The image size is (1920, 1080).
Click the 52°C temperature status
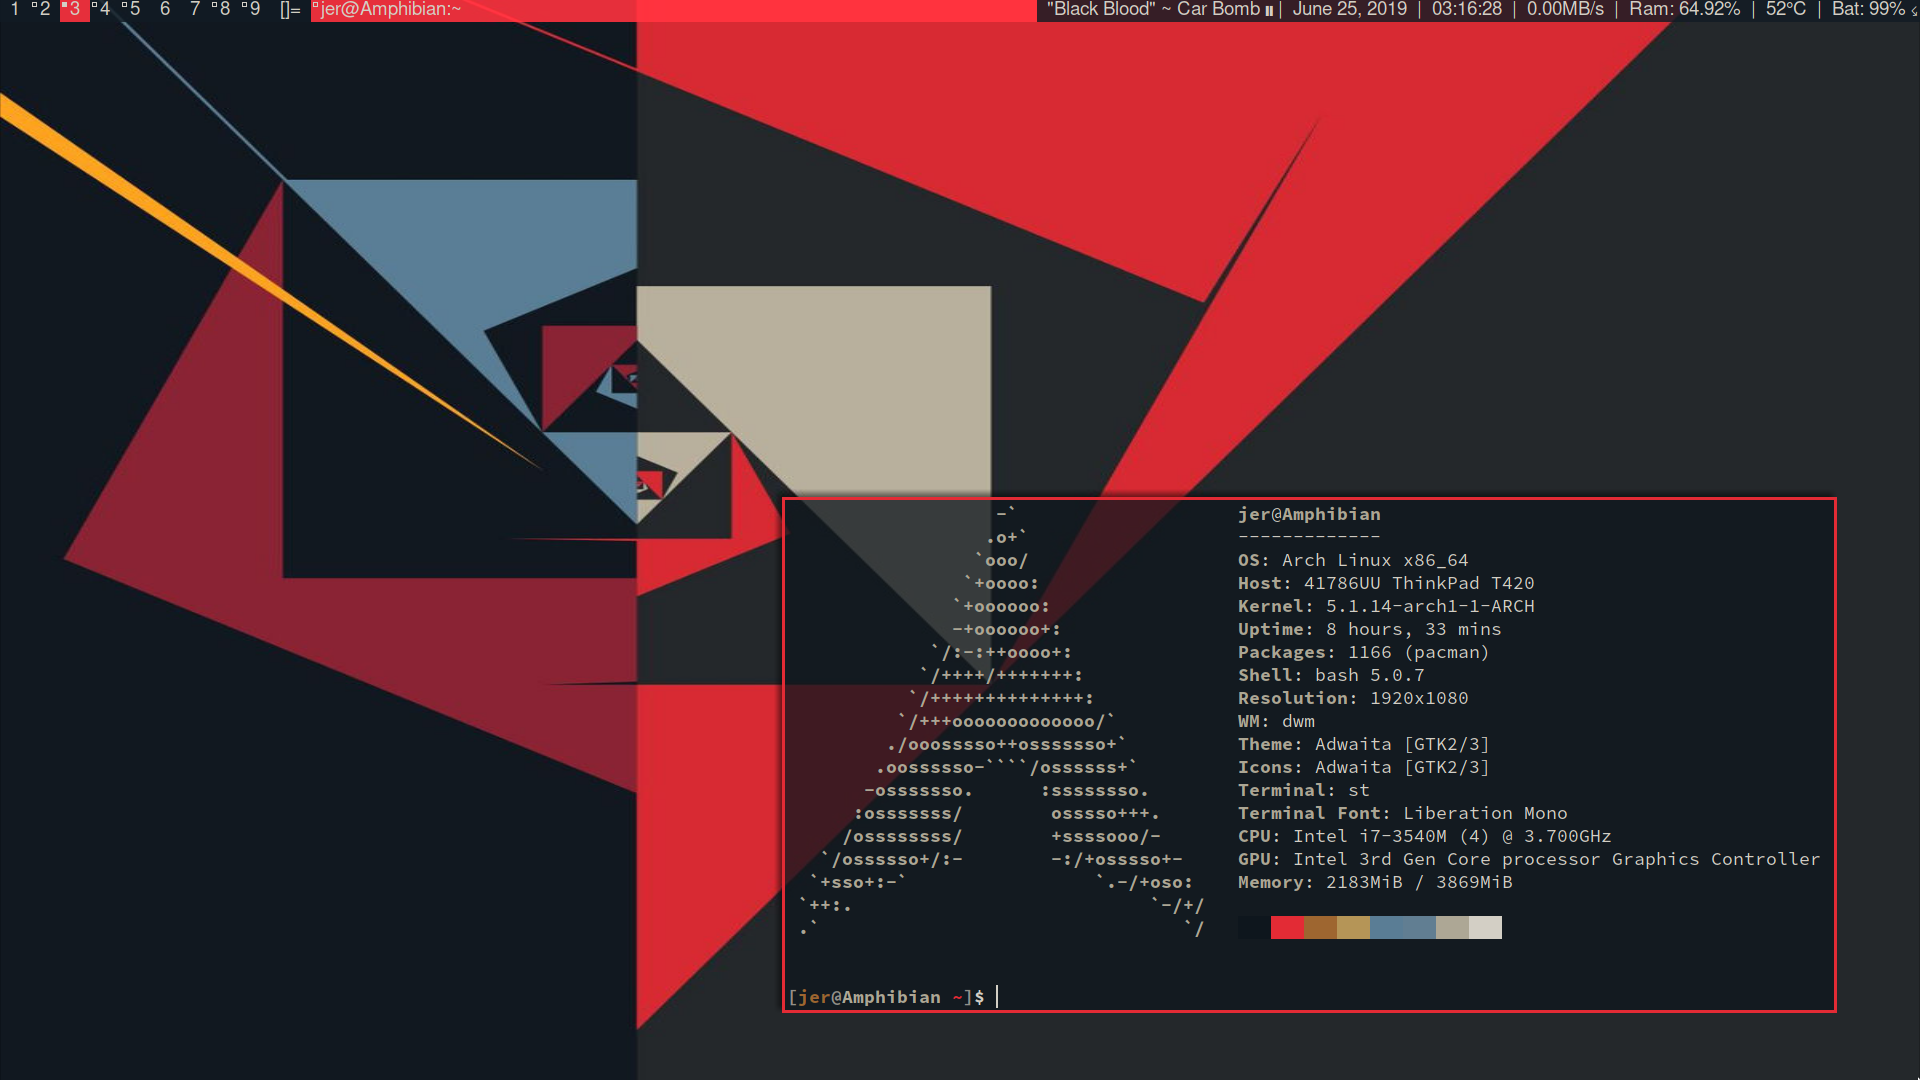[1785, 10]
